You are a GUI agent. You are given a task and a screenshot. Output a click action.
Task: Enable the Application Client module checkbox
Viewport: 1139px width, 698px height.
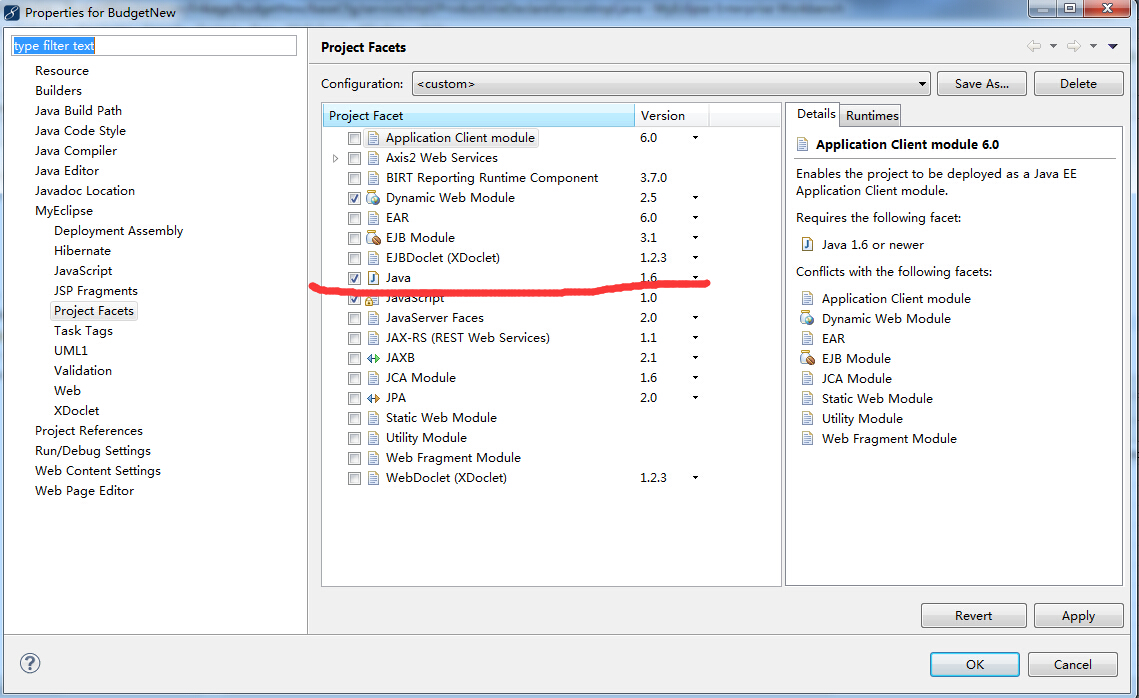(354, 138)
